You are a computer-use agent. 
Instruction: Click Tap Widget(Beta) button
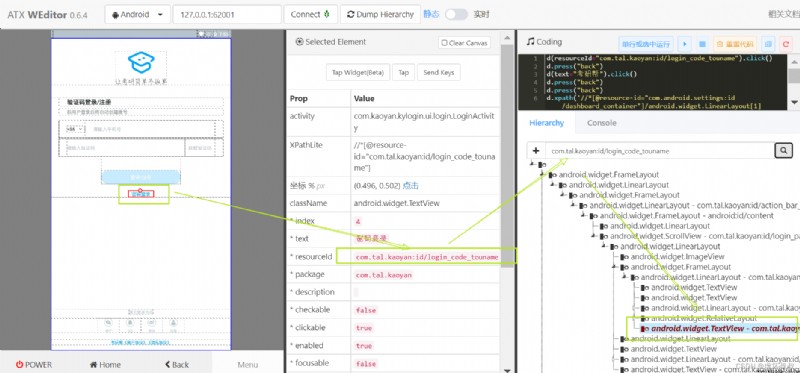point(358,72)
